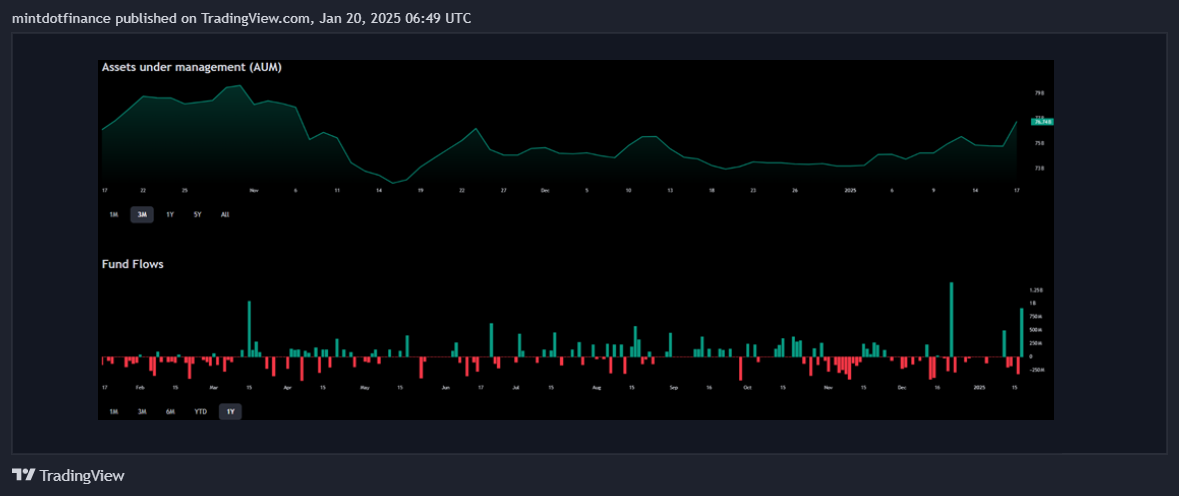The width and height of the screenshot is (1179, 496).
Task: Click the 'May' label on Fund Flows axis
Action: pyautogui.click(x=365, y=388)
